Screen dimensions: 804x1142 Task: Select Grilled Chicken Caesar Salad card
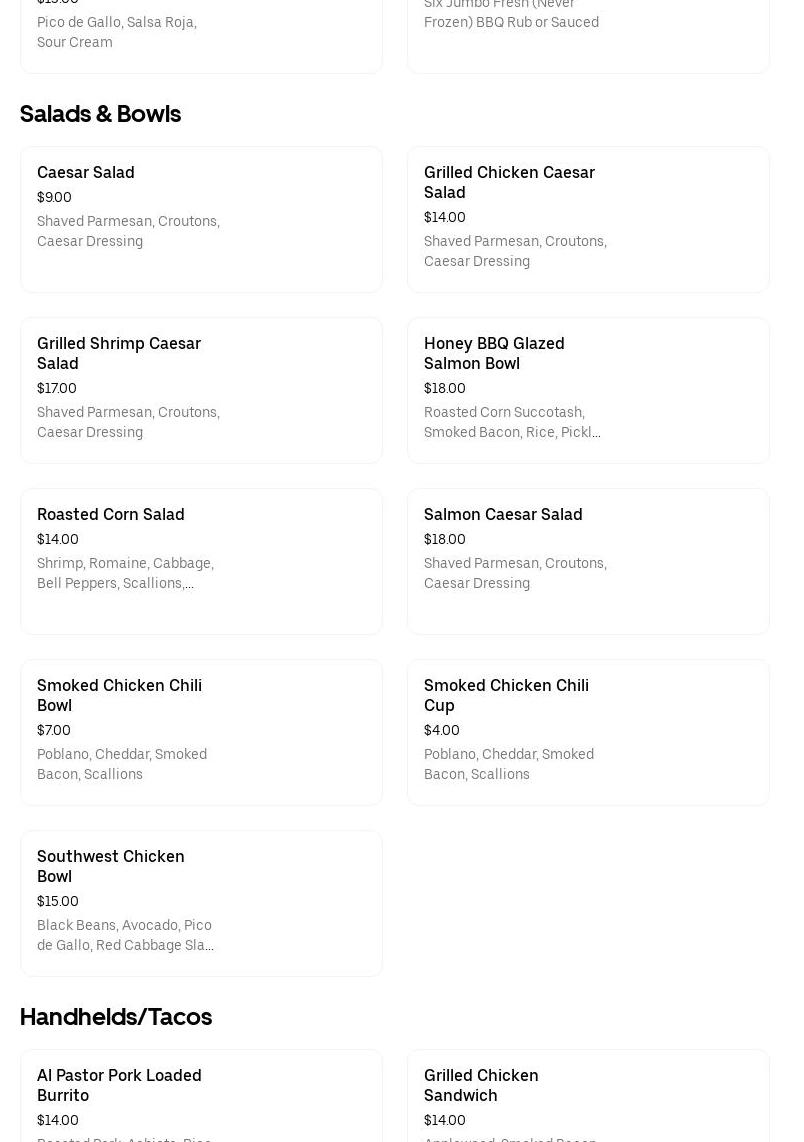588,219
